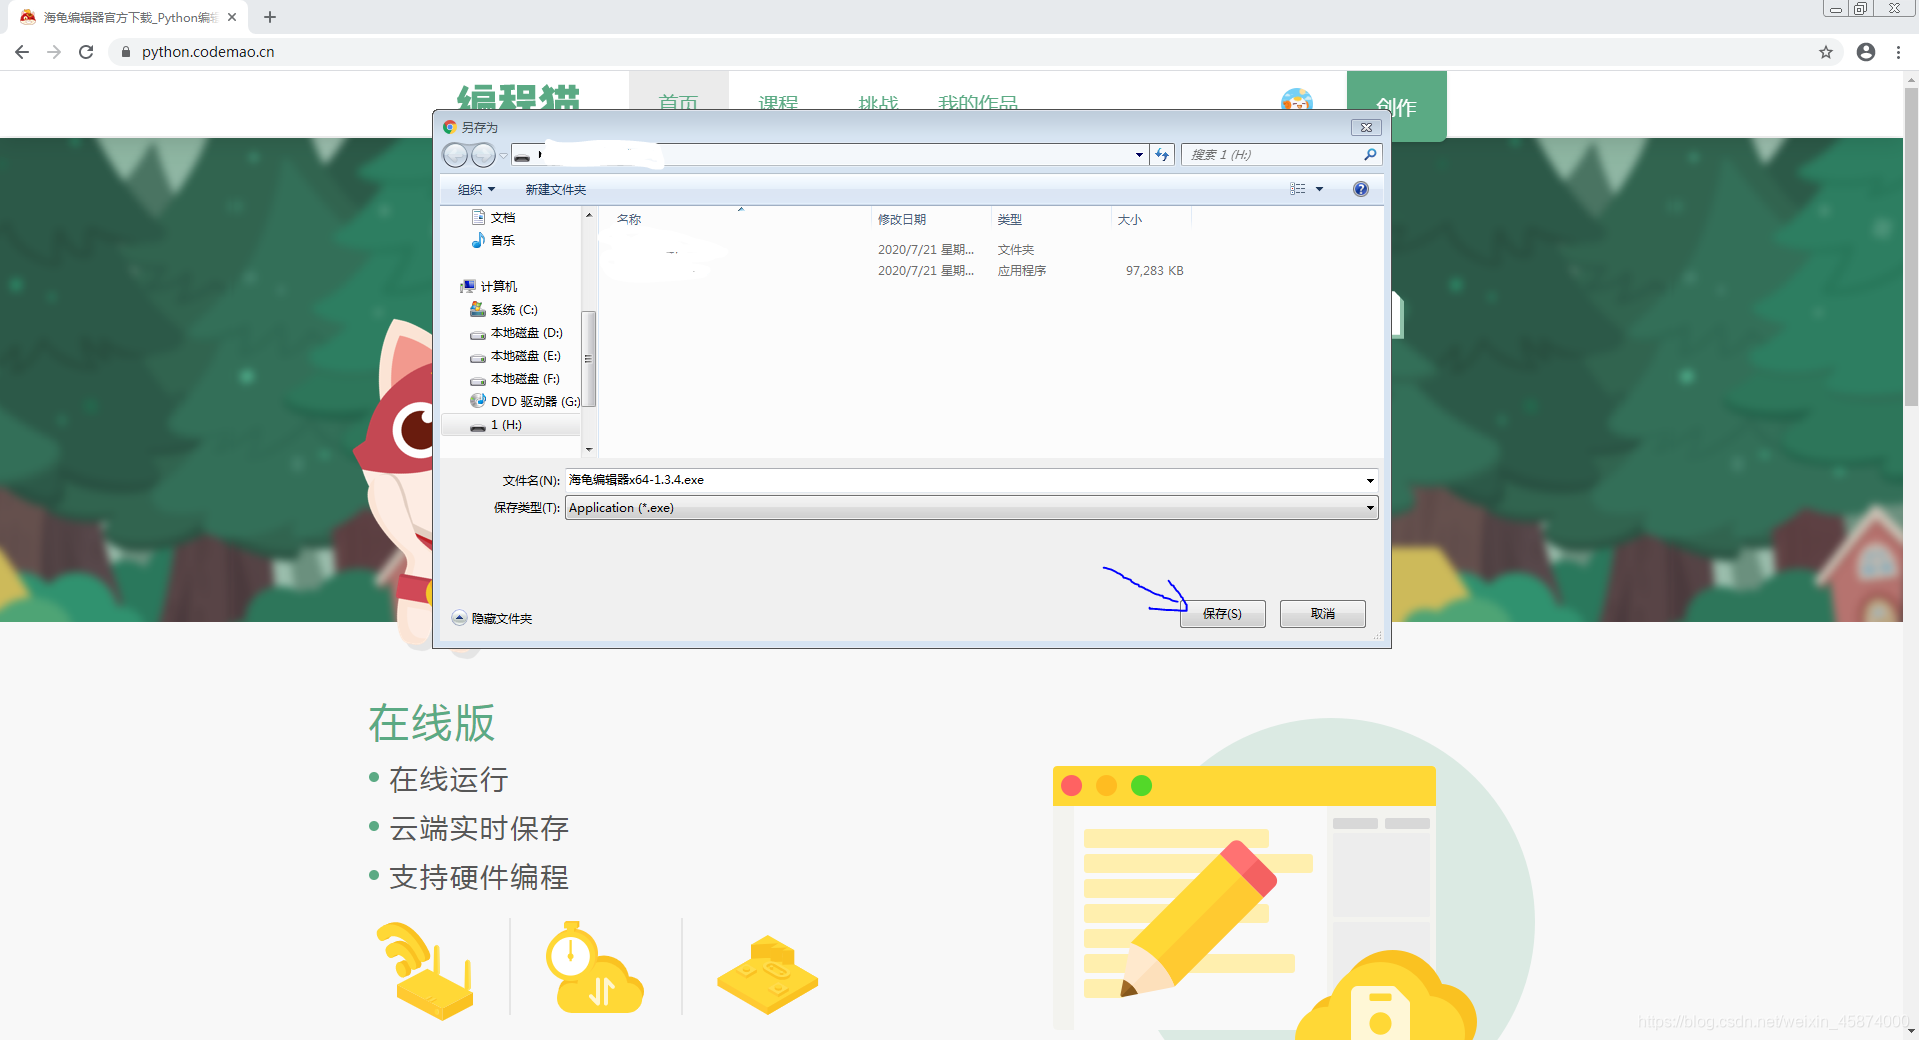Viewport: 1919px width, 1040px height.
Task: Click page scrollbar down arrow
Action: [x=1911, y=1031]
